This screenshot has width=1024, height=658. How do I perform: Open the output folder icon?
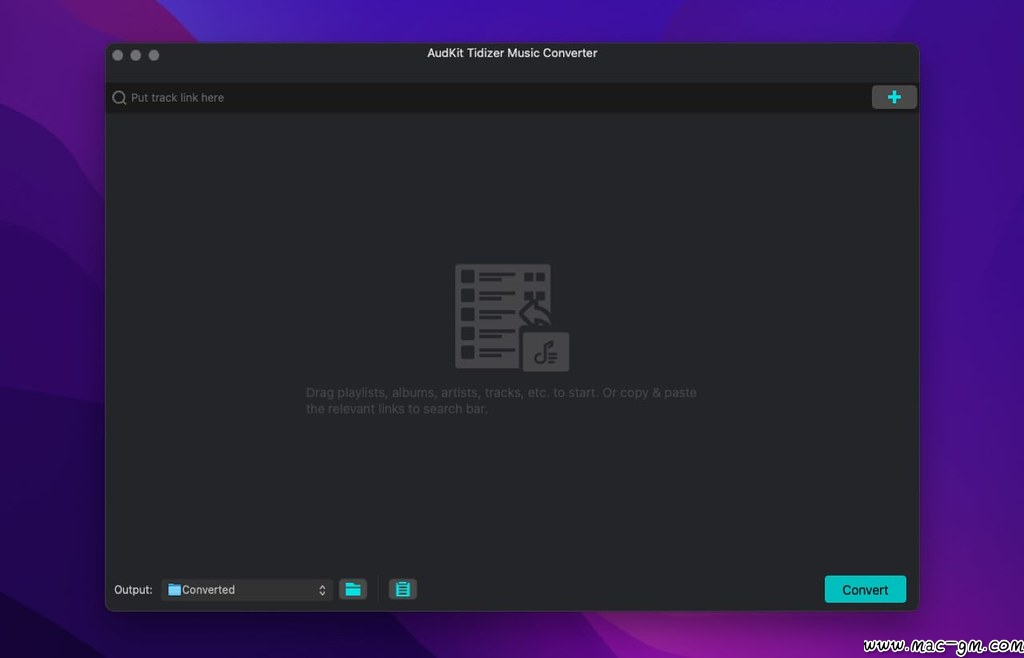(353, 589)
